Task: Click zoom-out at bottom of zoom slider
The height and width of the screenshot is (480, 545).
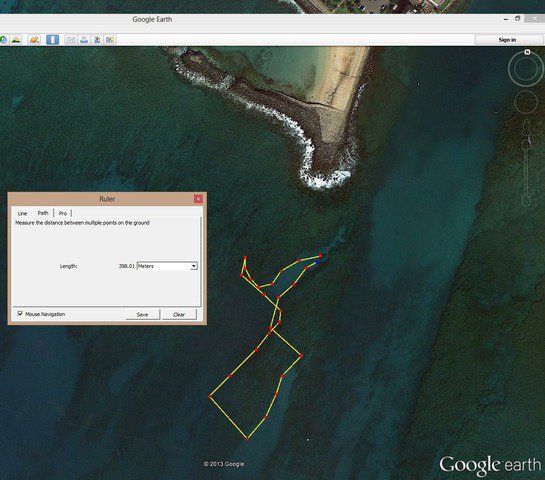Action: tap(527, 201)
